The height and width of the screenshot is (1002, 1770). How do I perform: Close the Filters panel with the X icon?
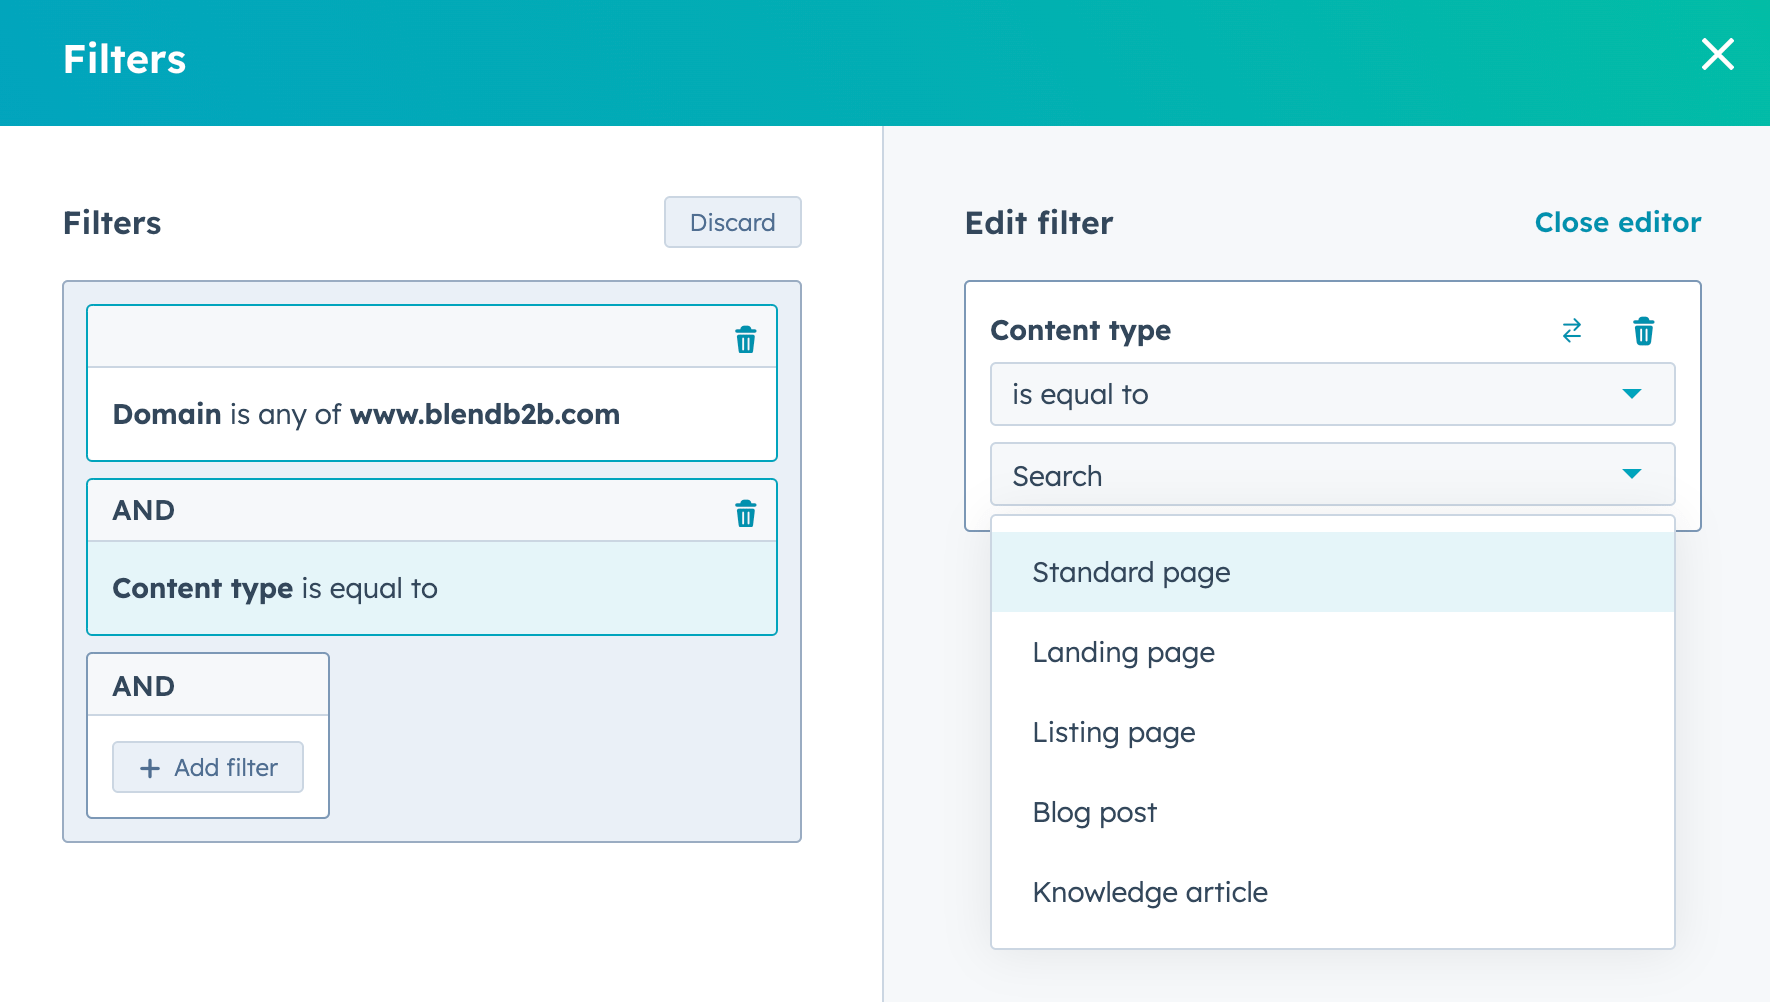(x=1717, y=56)
